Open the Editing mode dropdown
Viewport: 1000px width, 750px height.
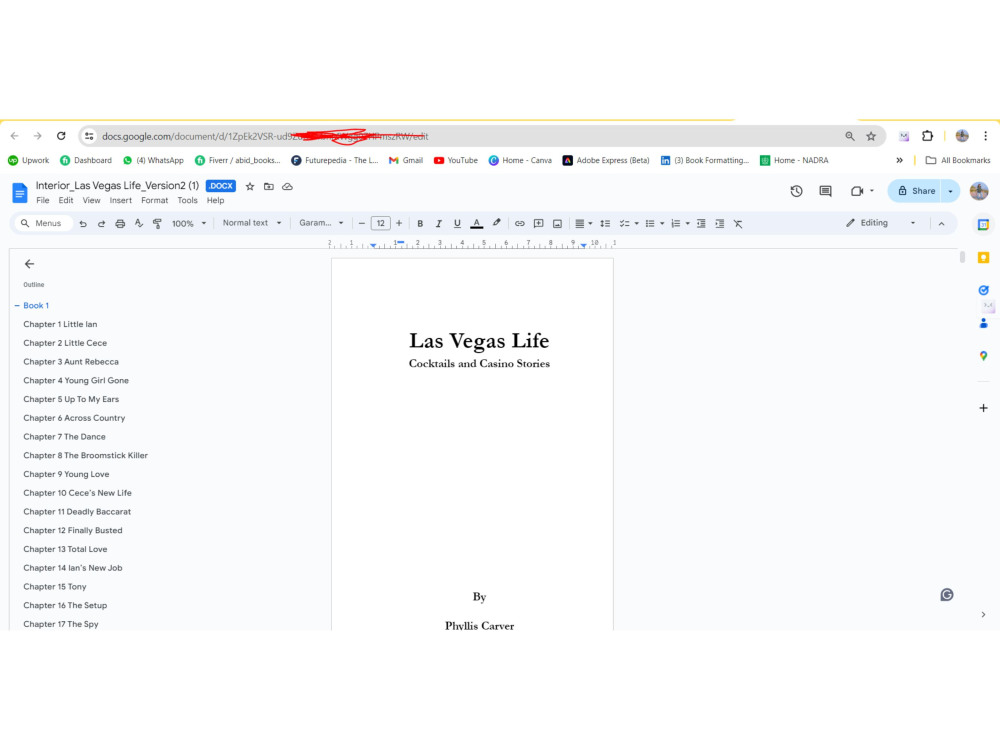(881, 223)
